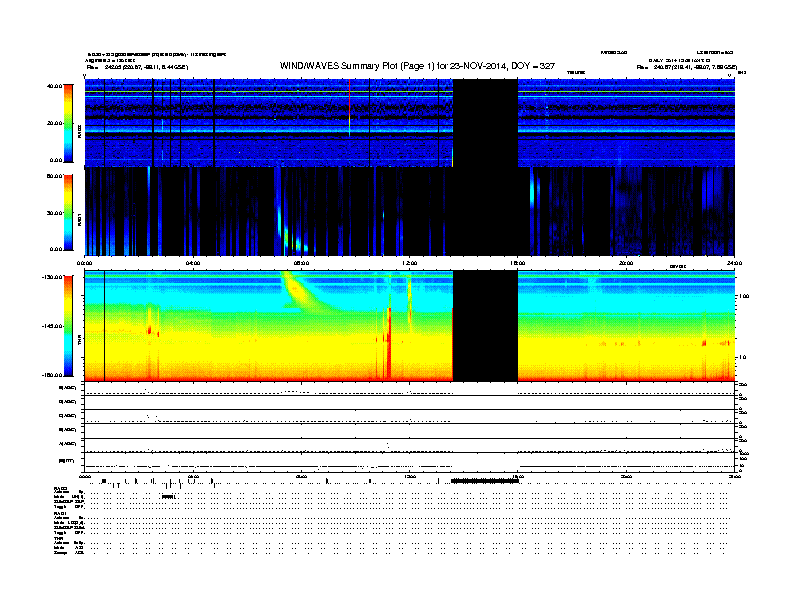Screen dimensions: 792x612
Task: Click the 100 tick label beside TNR panel
Action: (x=744, y=296)
